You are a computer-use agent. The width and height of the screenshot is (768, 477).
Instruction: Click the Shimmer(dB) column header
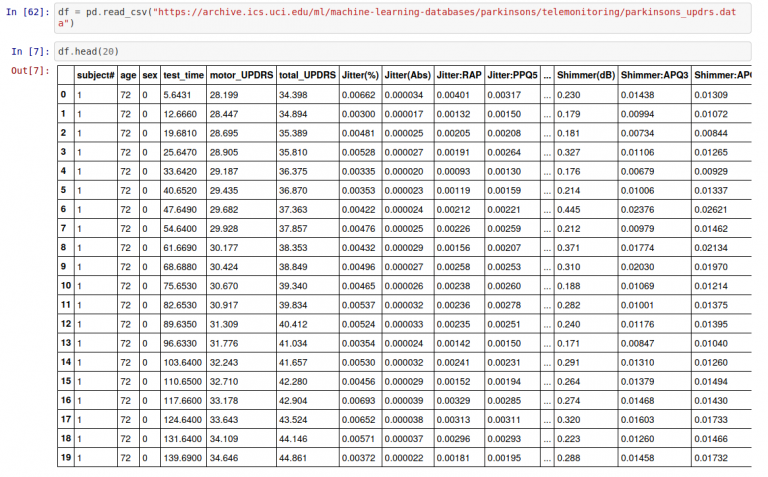pos(586,75)
